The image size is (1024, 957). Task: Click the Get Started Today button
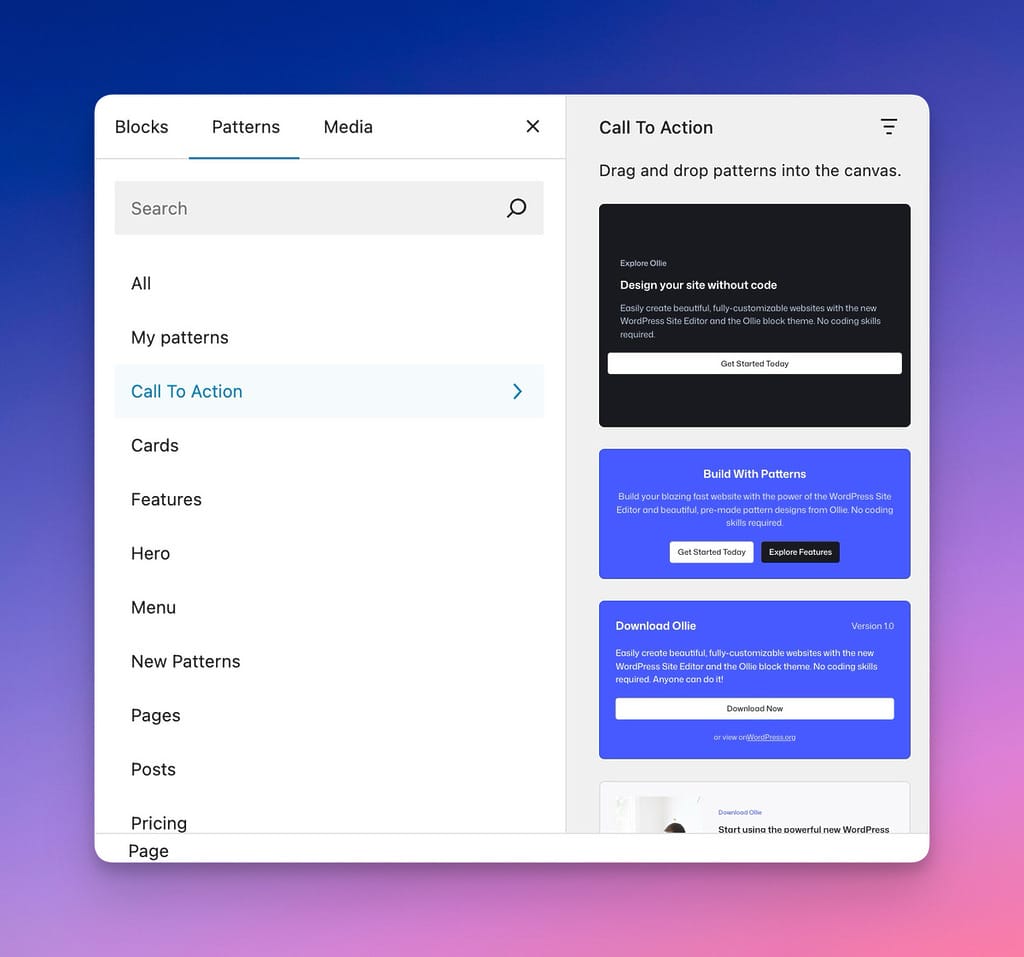click(x=754, y=363)
